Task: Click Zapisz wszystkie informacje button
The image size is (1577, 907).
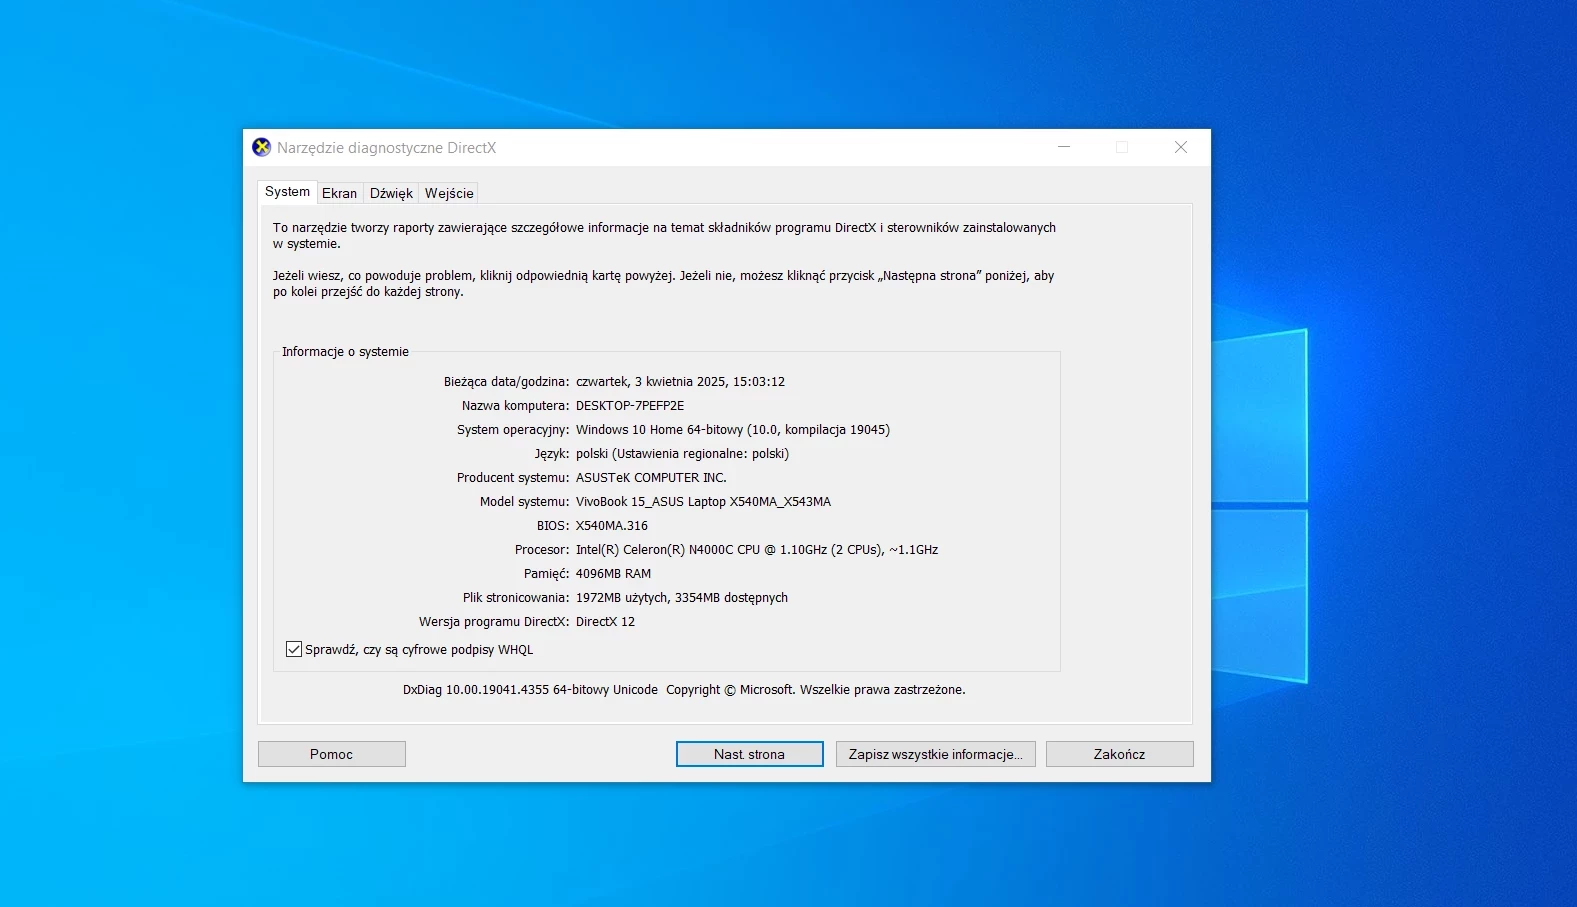Action: point(936,754)
